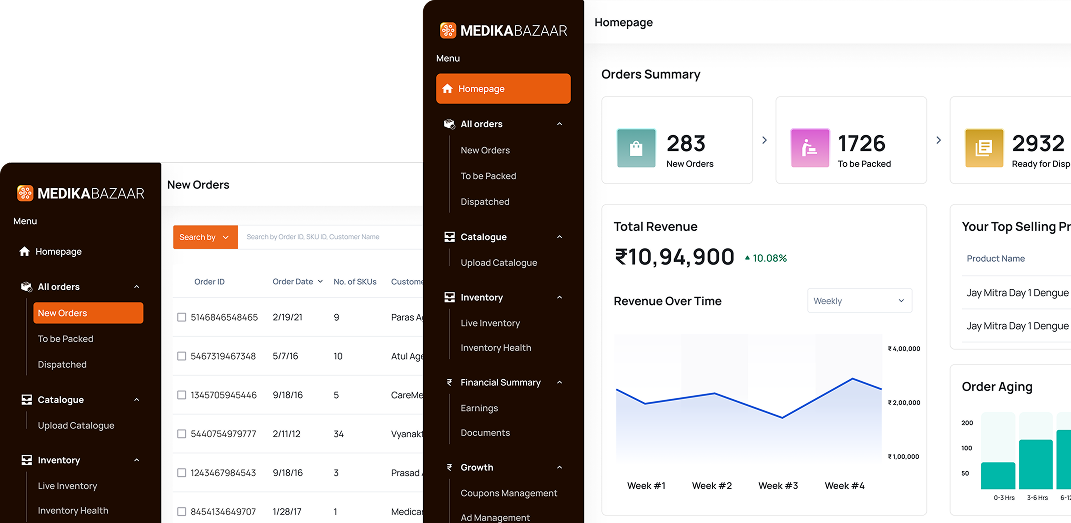Collapse Catalogue chevron in Homepage window
This screenshot has height=523, width=1071.
tap(559, 237)
